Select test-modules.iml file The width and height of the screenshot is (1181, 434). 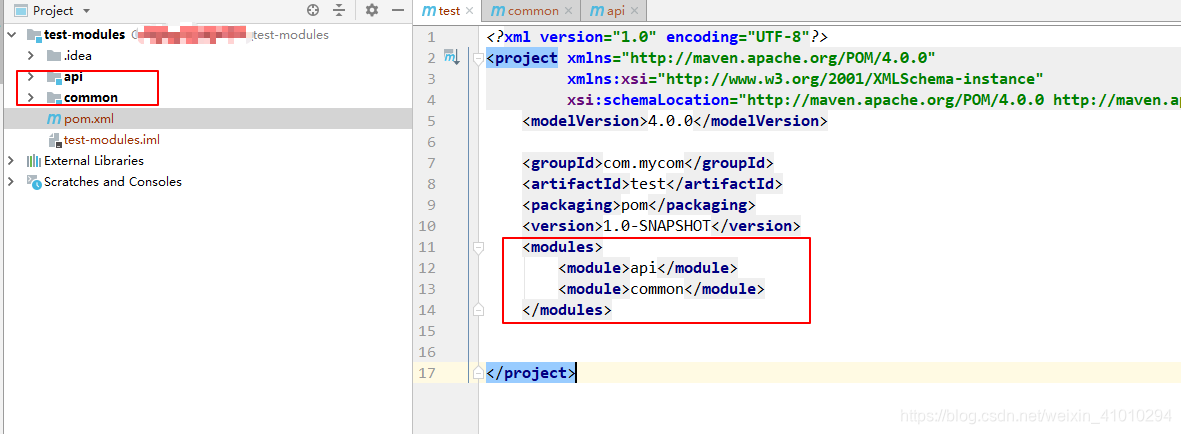pos(111,139)
